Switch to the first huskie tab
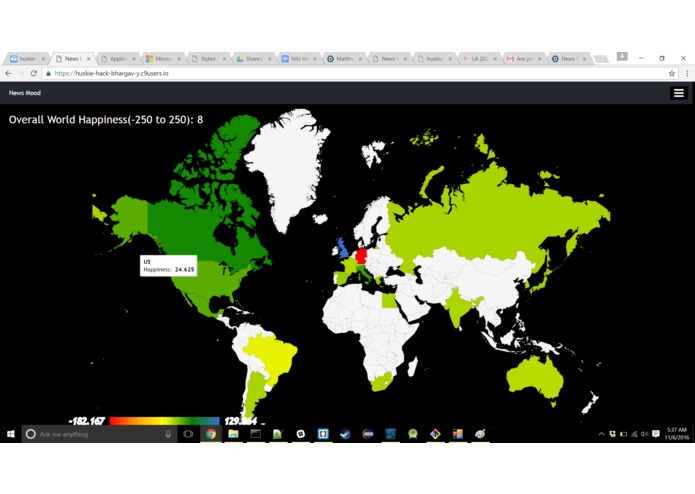This screenshot has width=695, height=494. (x=27, y=58)
